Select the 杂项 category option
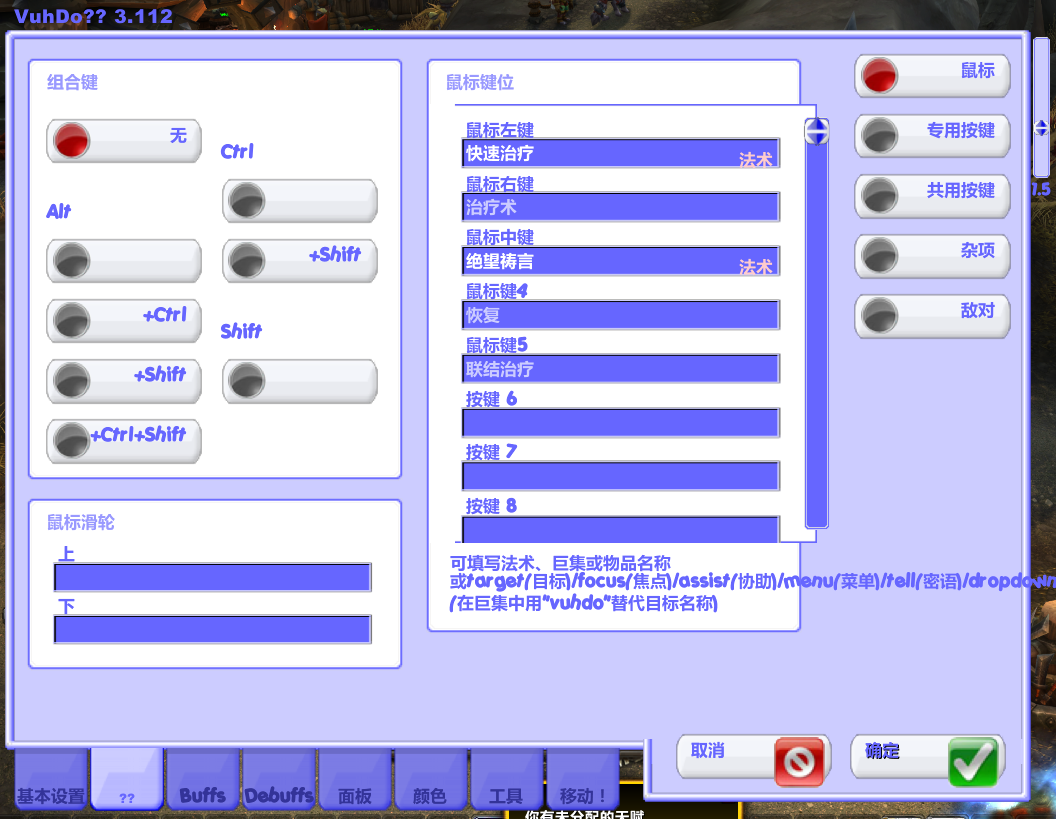 (880, 256)
